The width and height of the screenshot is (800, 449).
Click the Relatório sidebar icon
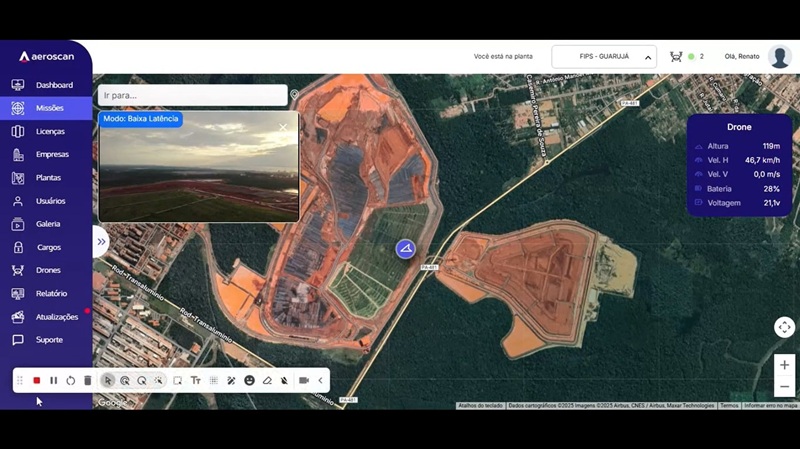point(18,293)
